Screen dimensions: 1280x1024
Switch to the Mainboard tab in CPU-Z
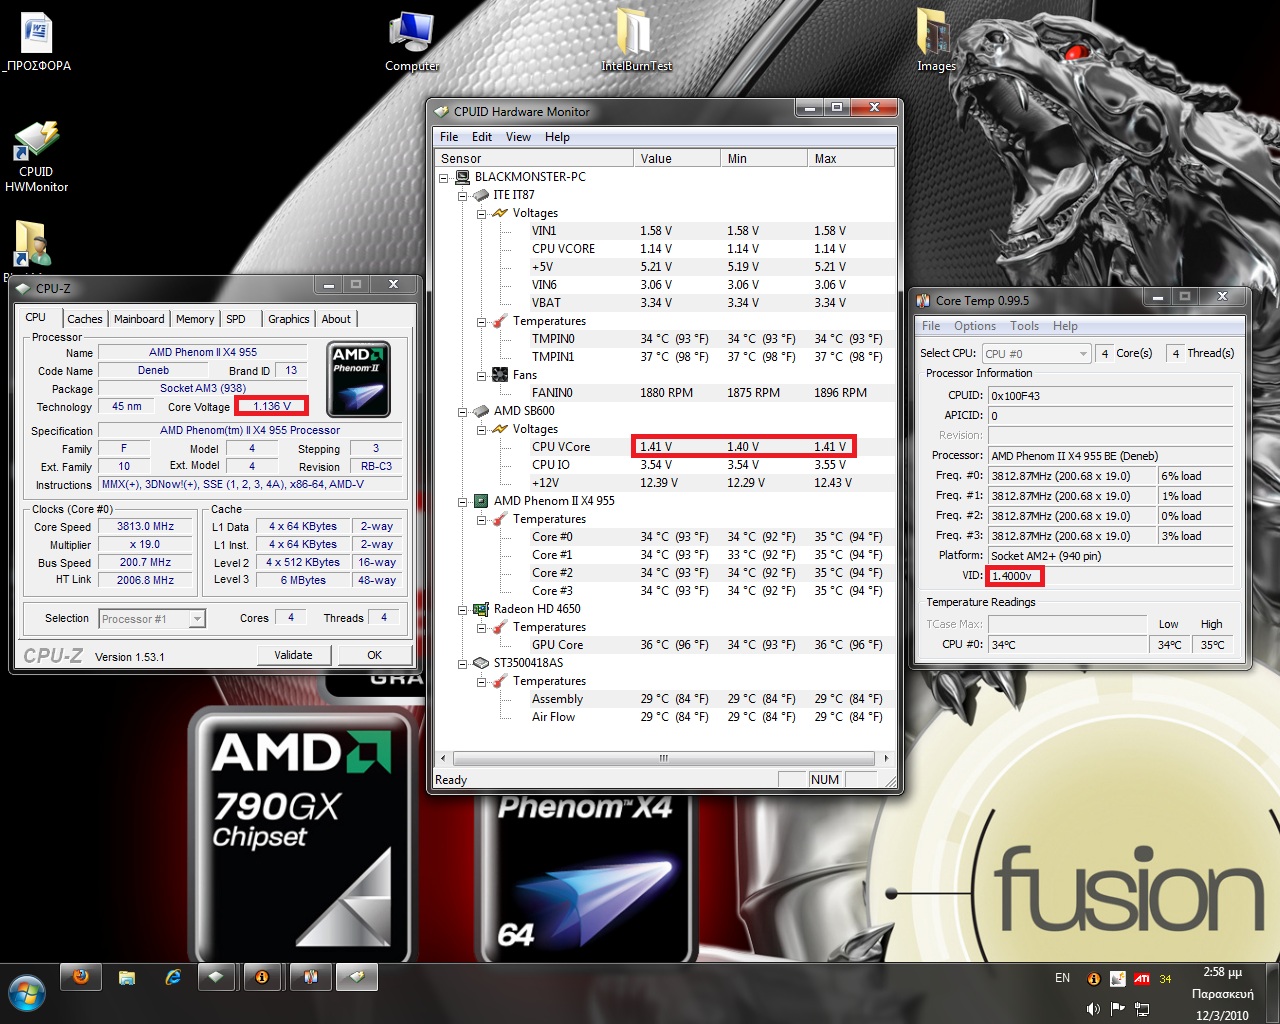pos(139,319)
